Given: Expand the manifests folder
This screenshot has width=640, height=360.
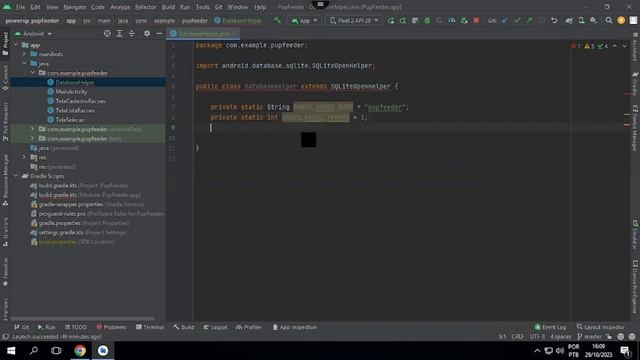Looking at the screenshot, I should [24, 54].
